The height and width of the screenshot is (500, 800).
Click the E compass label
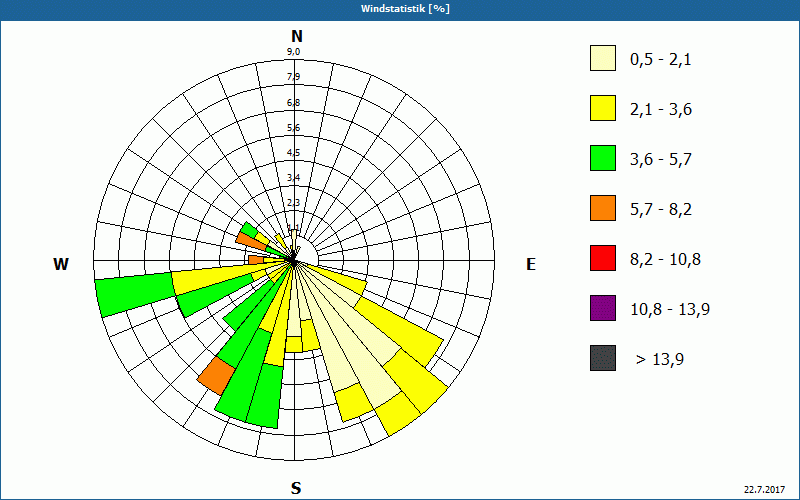tap(531, 264)
